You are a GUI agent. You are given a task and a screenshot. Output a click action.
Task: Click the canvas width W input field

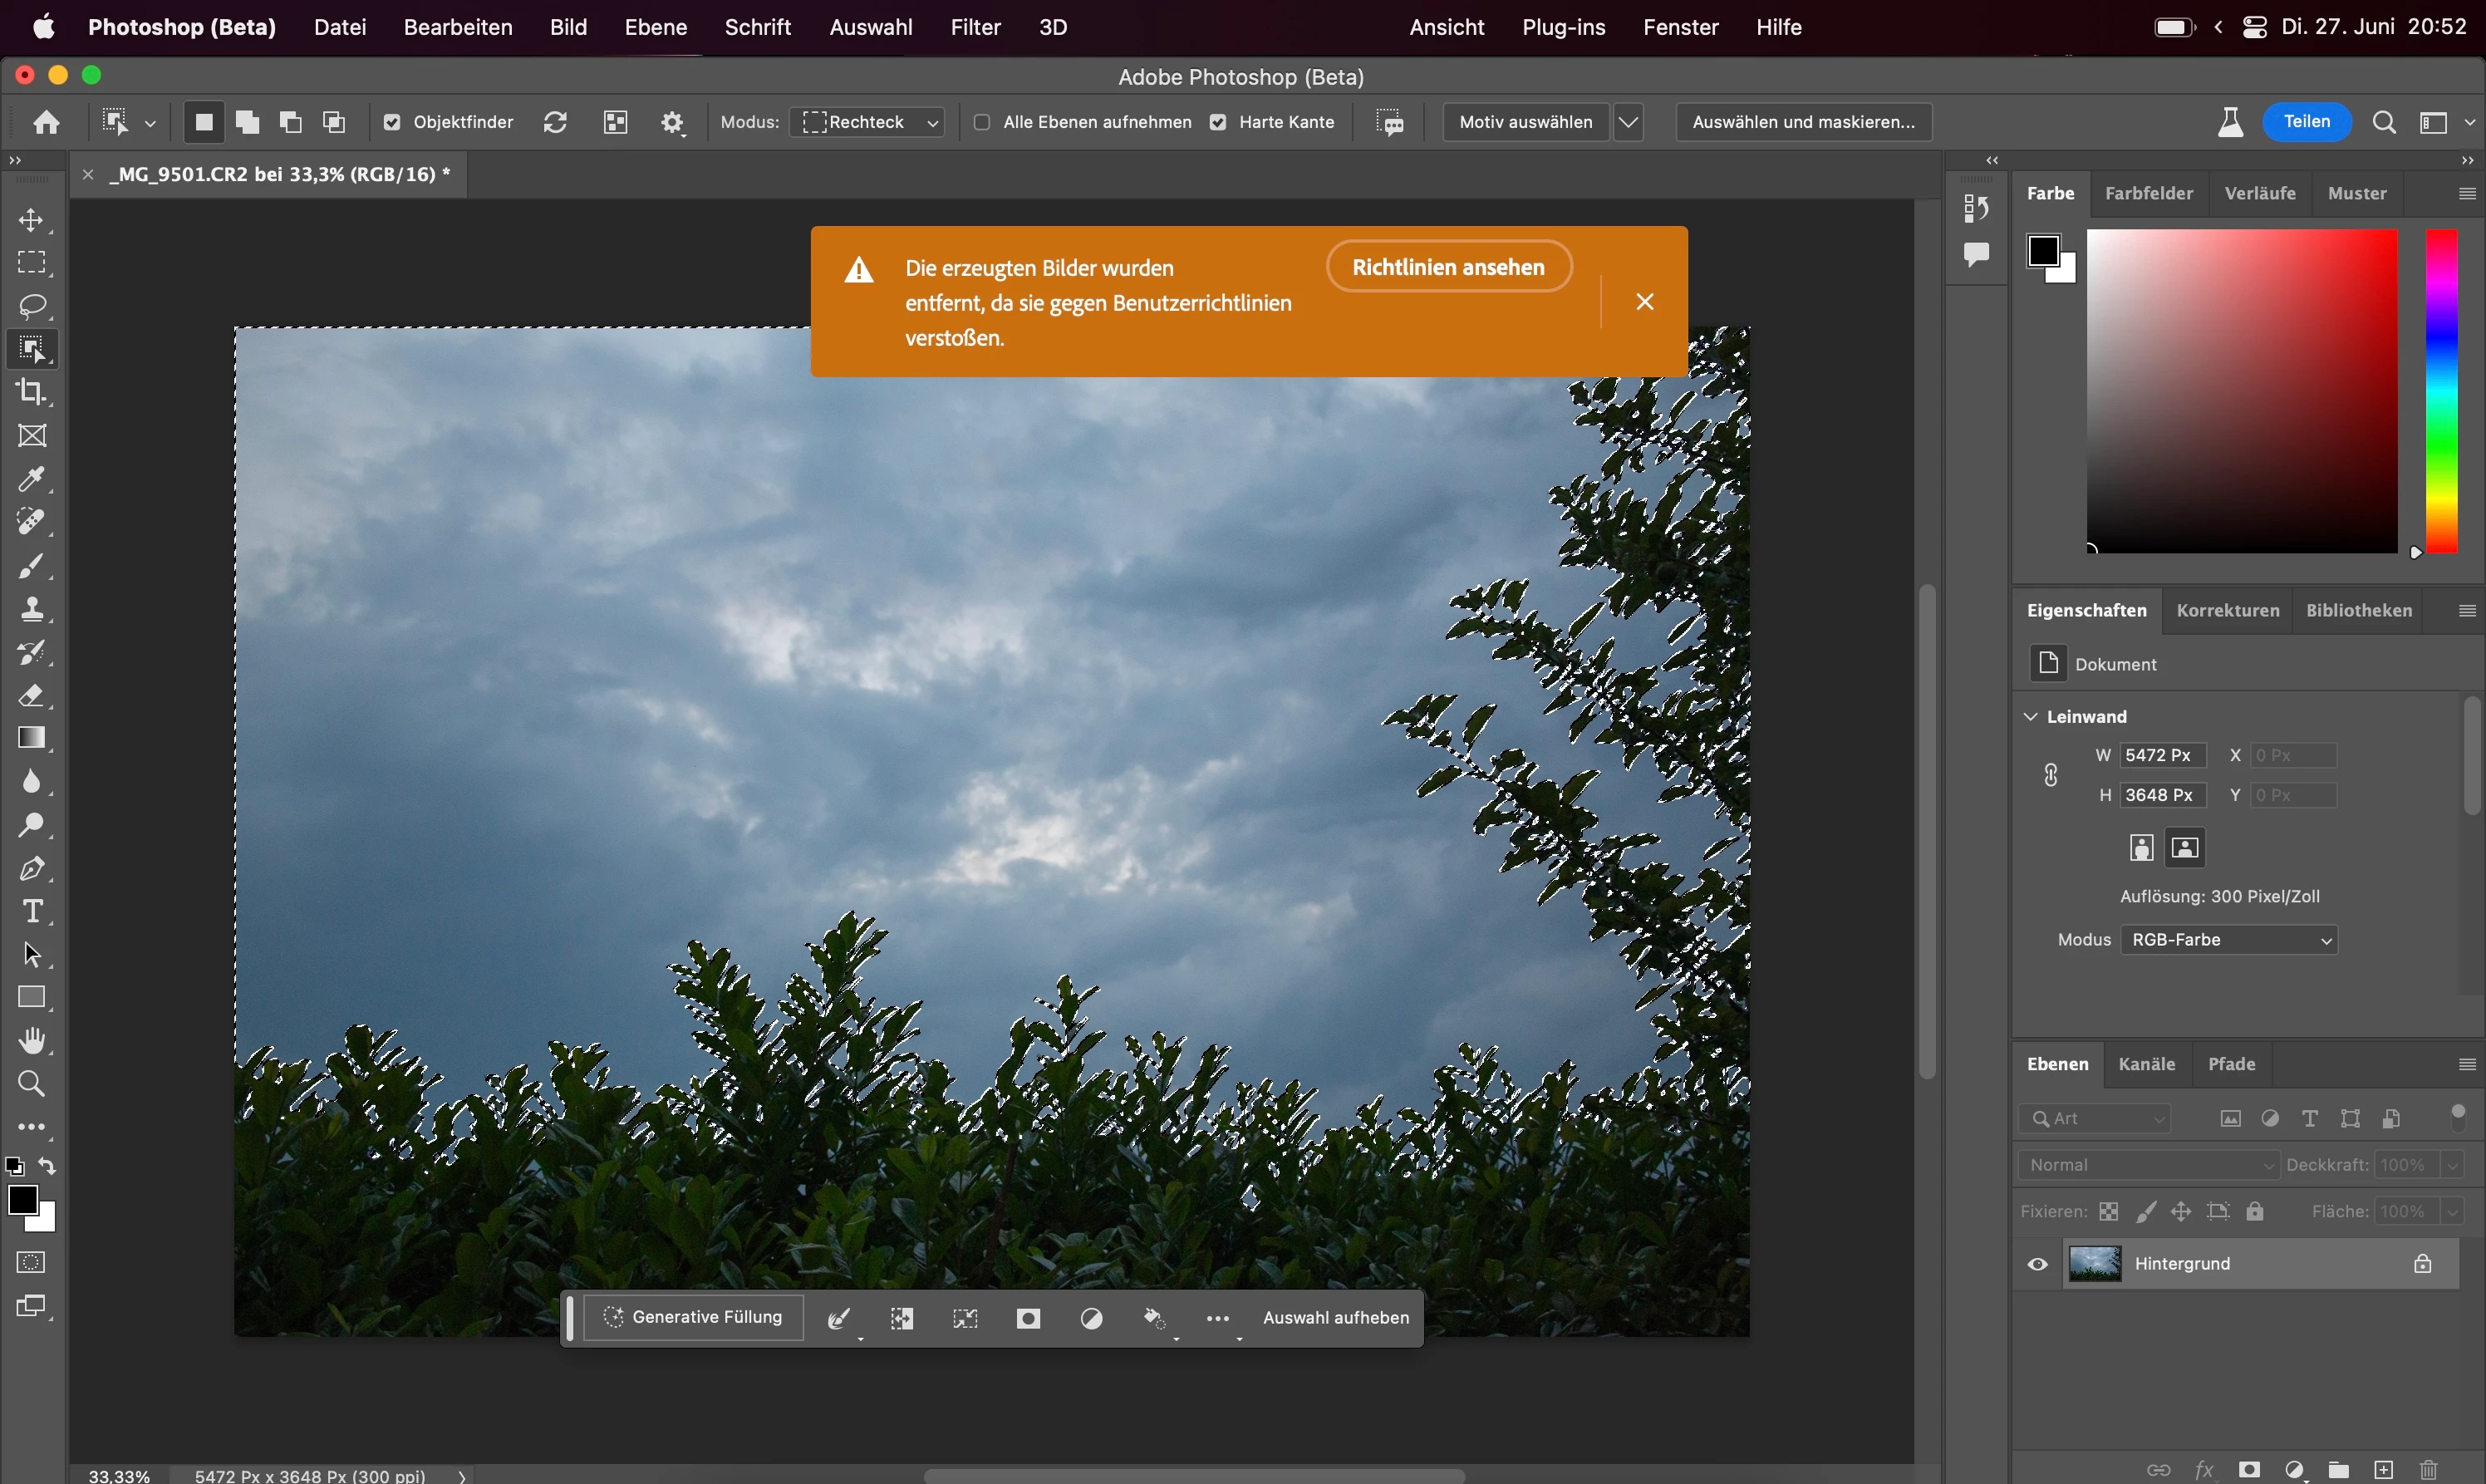pos(2161,756)
